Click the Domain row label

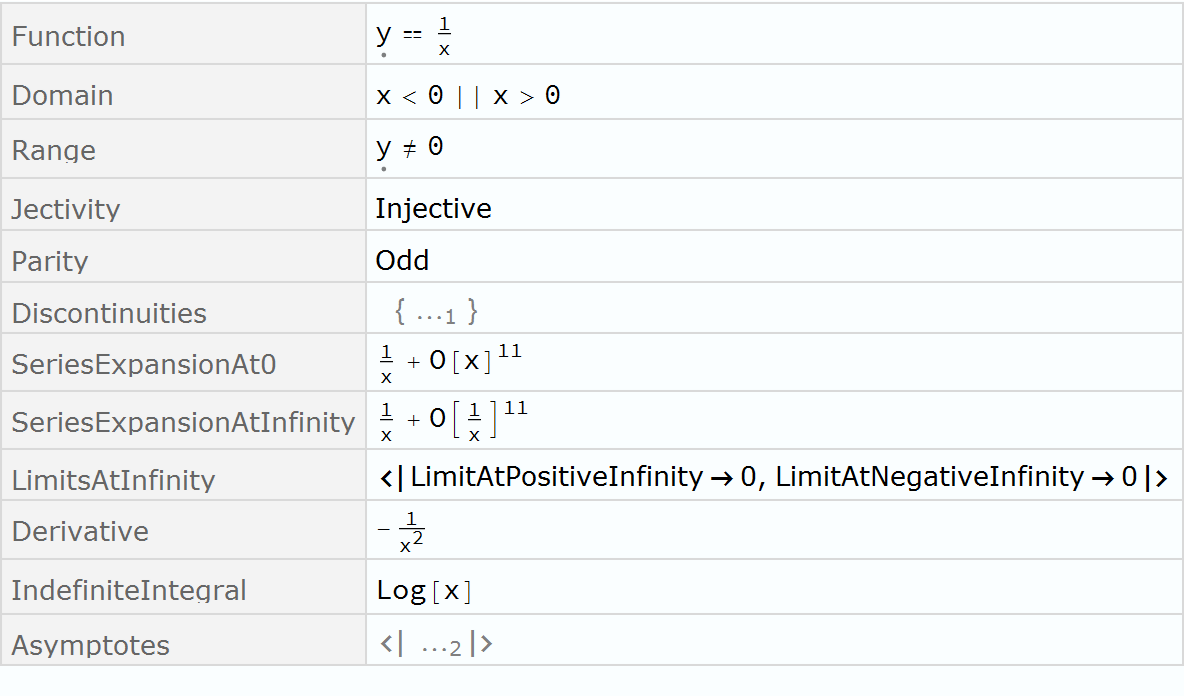click(x=62, y=95)
